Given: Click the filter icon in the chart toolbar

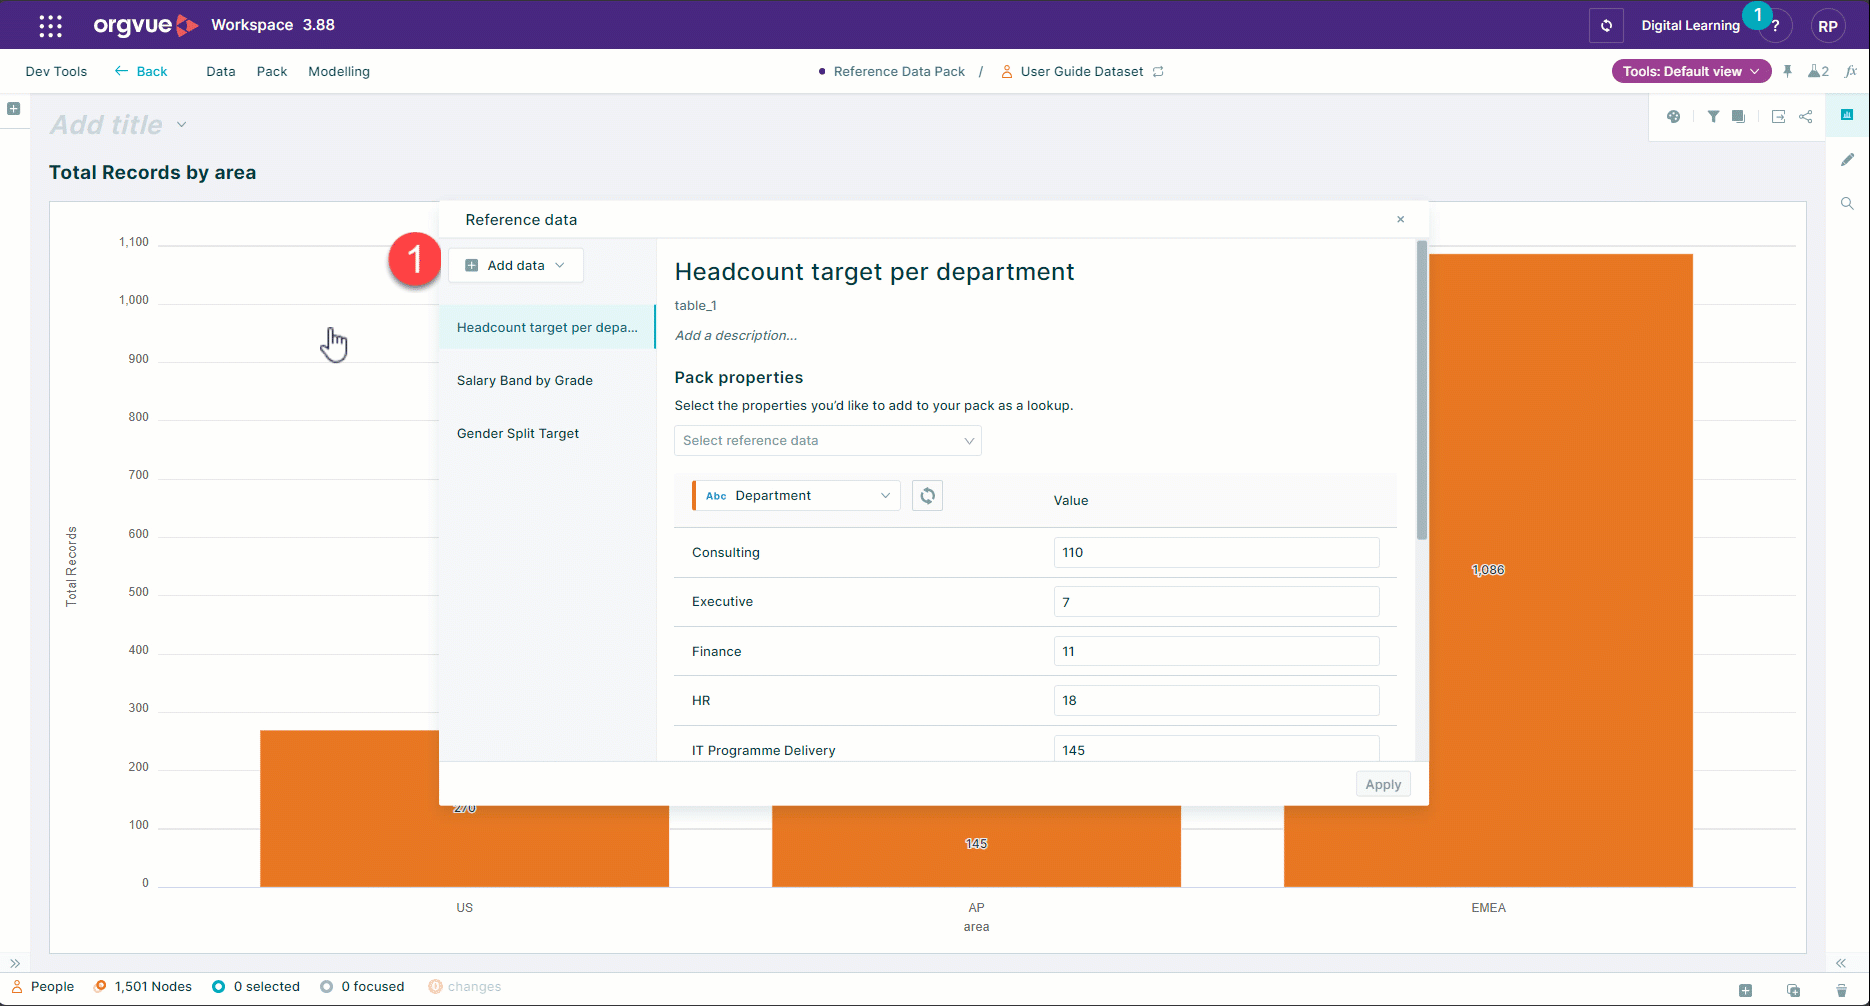Looking at the screenshot, I should click(x=1713, y=116).
